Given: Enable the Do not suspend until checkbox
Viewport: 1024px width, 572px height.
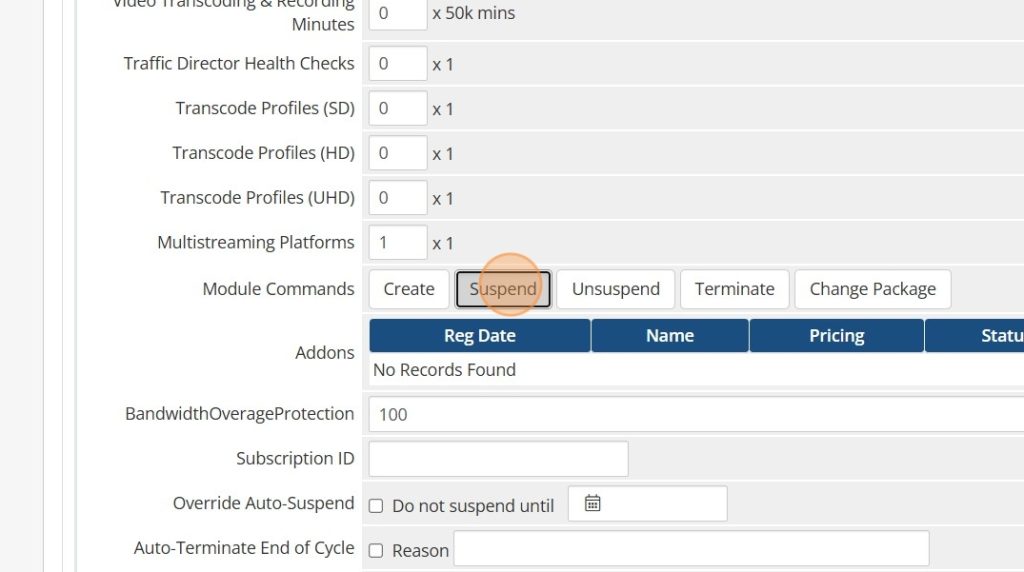Looking at the screenshot, I should point(376,506).
